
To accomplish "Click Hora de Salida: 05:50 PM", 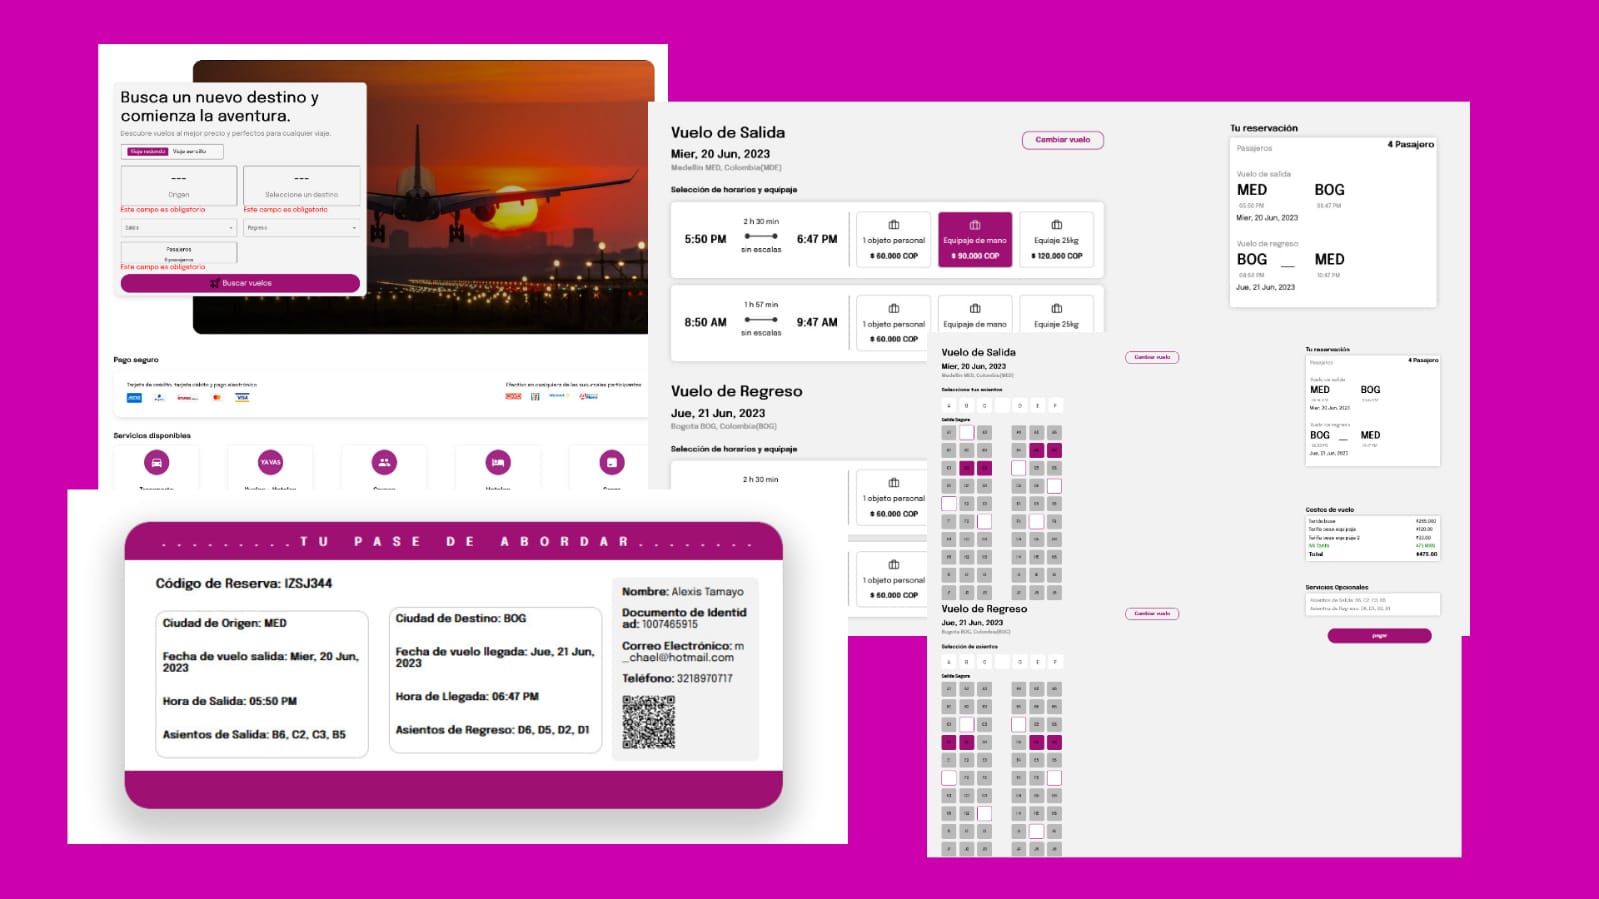I will pyautogui.click(x=230, y=701).
